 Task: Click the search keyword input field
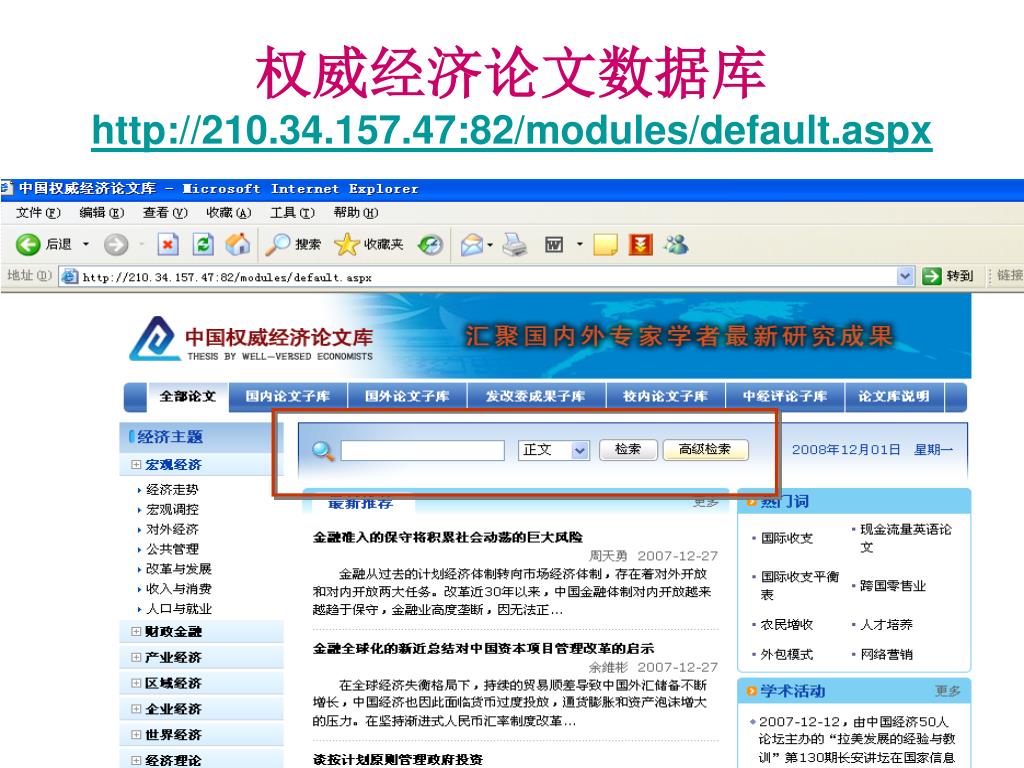click(x=423, y=450)
